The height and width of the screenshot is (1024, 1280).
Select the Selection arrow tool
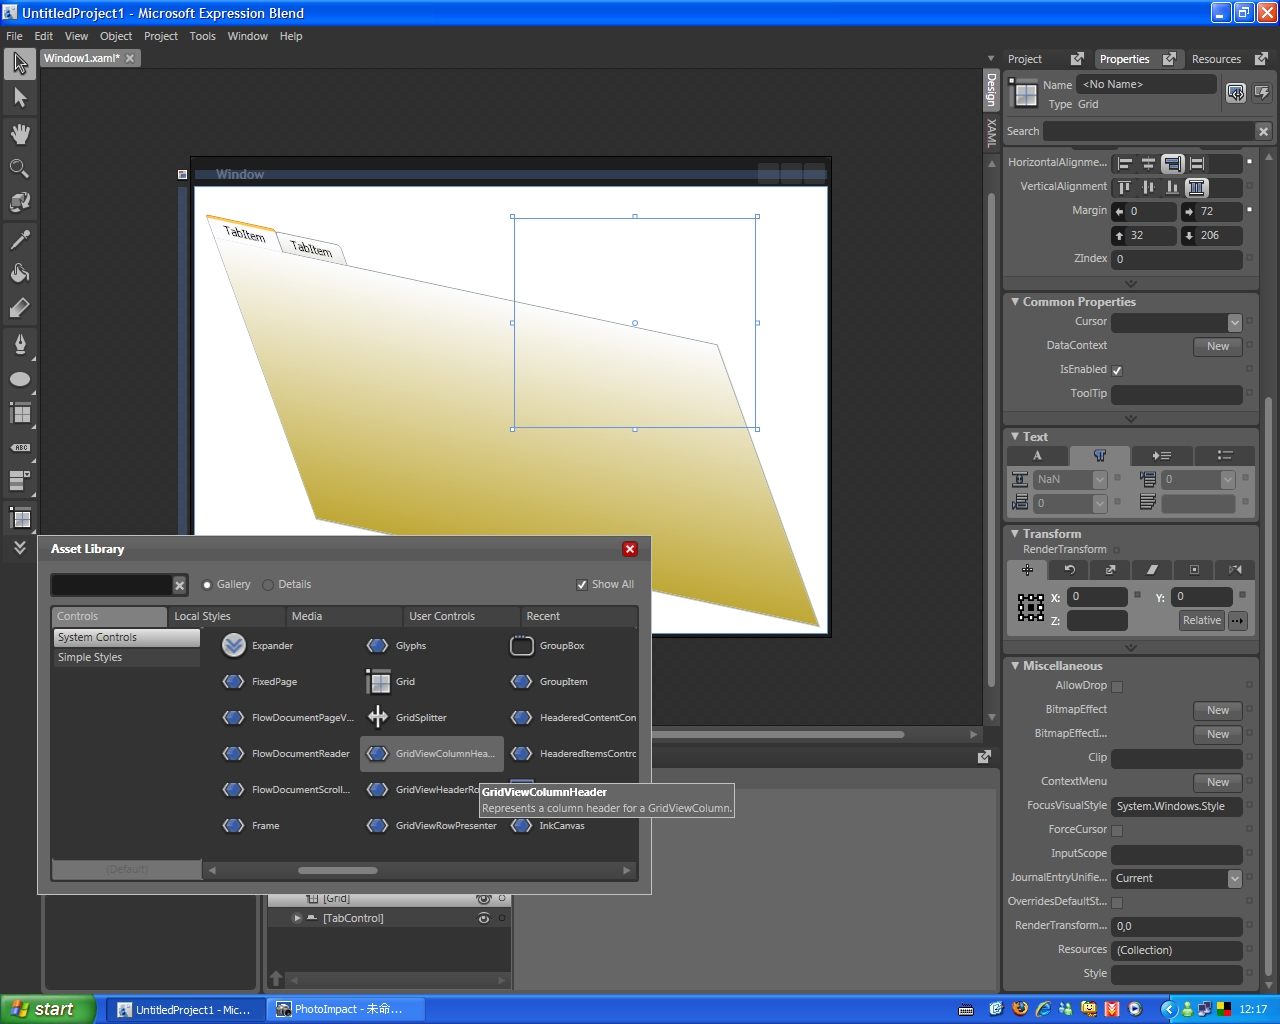click(x=20, y=64)
